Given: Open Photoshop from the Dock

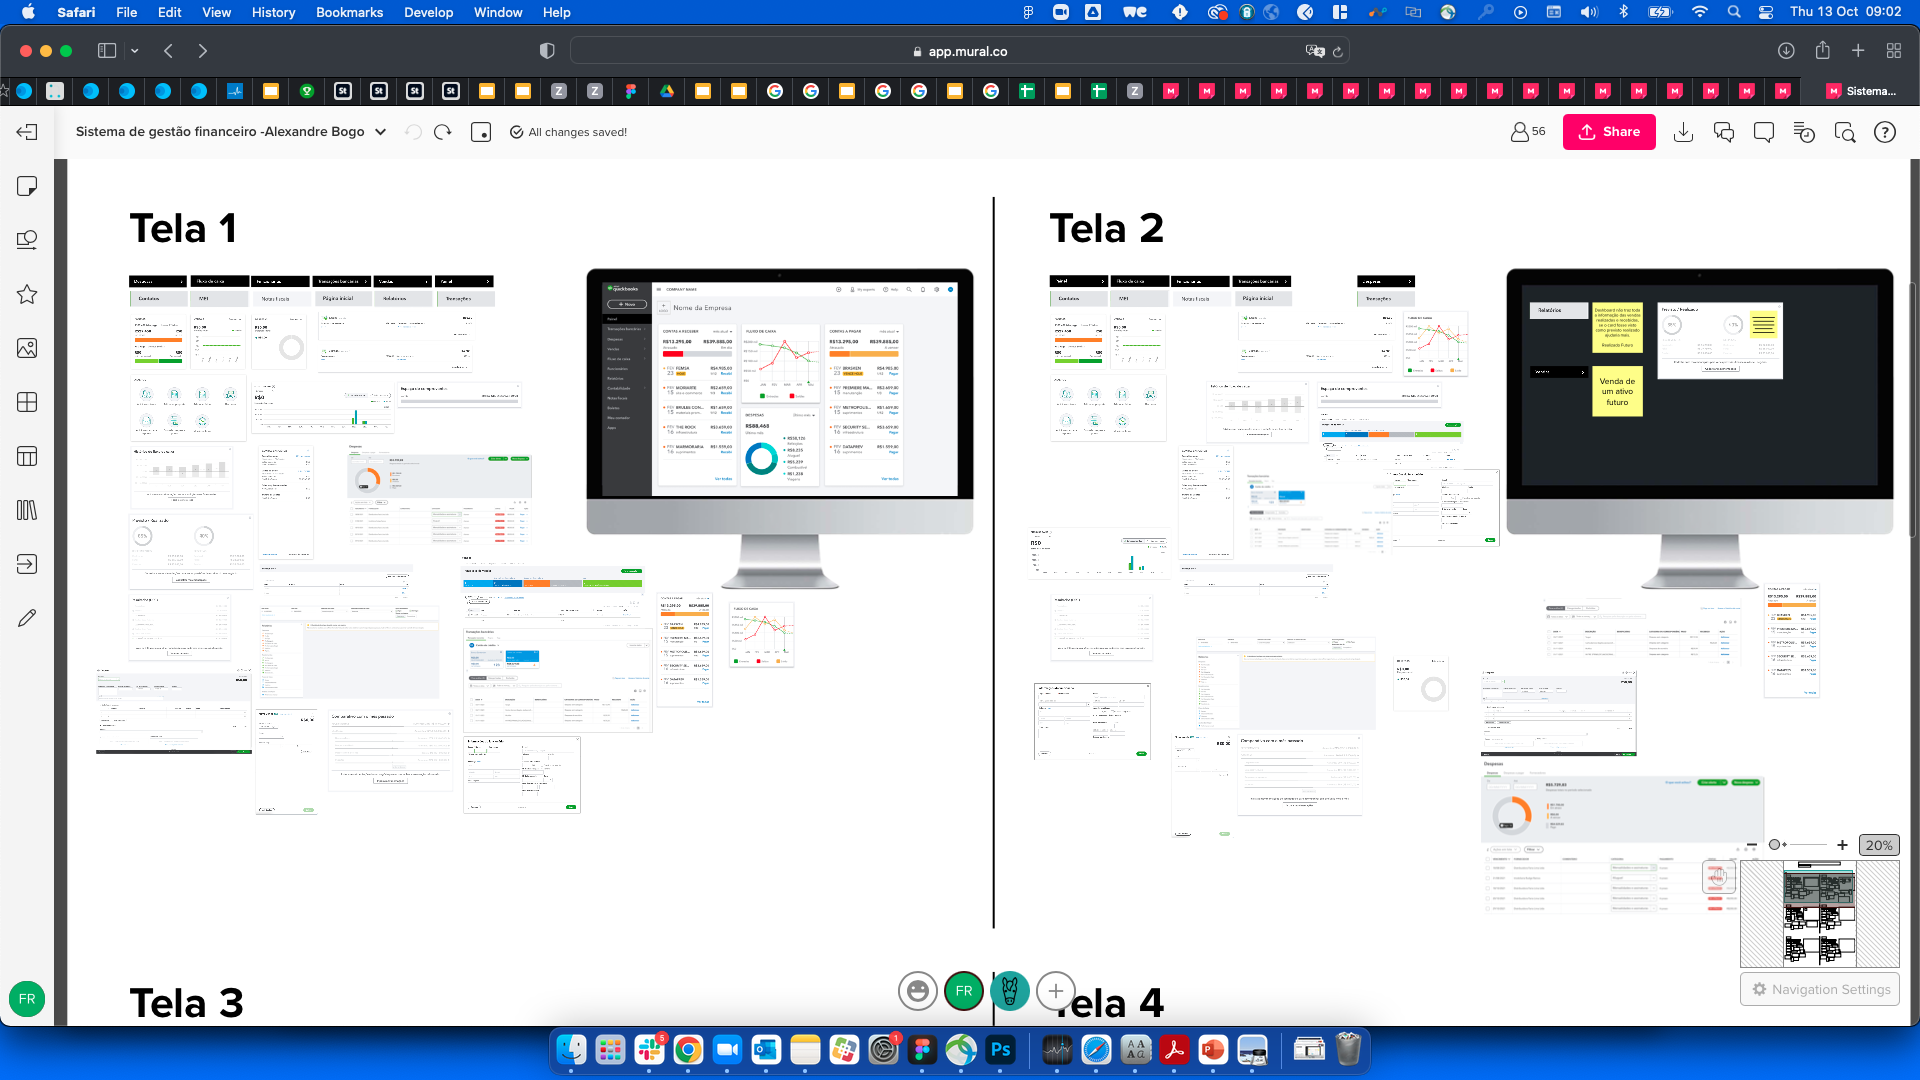Looking at the screenshot, I should (x=1000, y=1049).
